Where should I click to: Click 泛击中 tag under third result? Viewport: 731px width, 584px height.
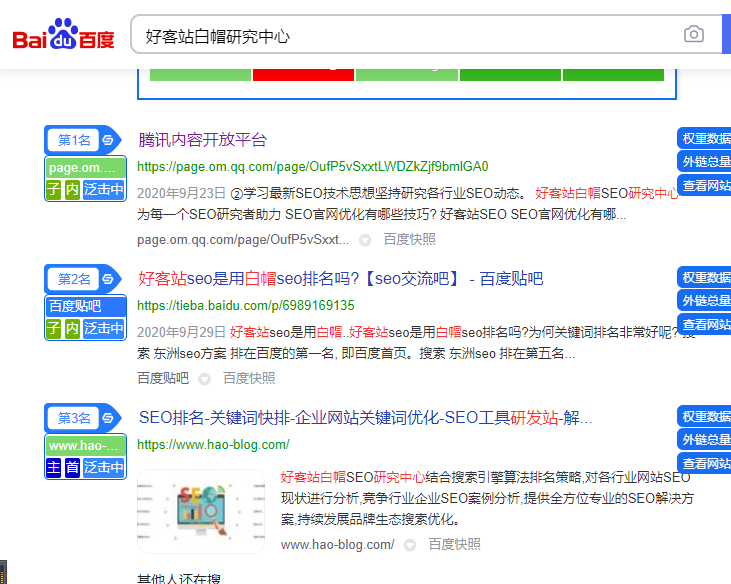pyautogui.click(x=103, y=467)
